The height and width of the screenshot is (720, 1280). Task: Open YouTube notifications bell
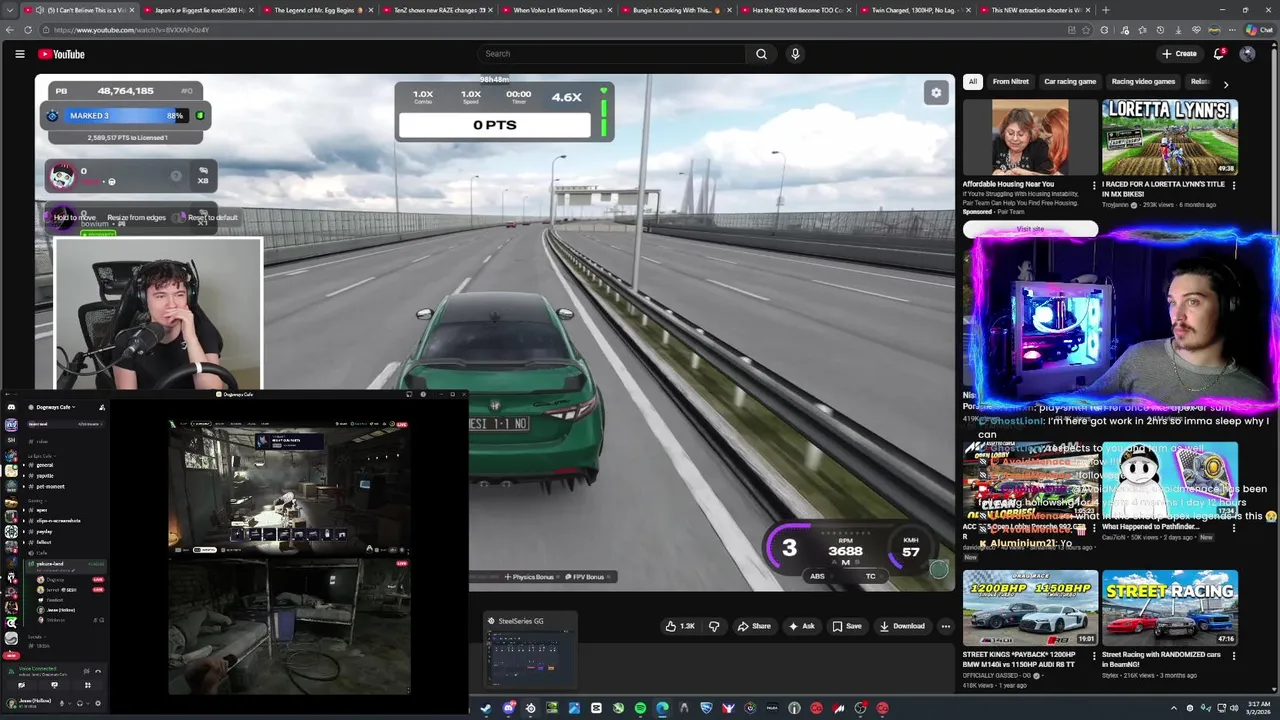(x=1218, y=54)
